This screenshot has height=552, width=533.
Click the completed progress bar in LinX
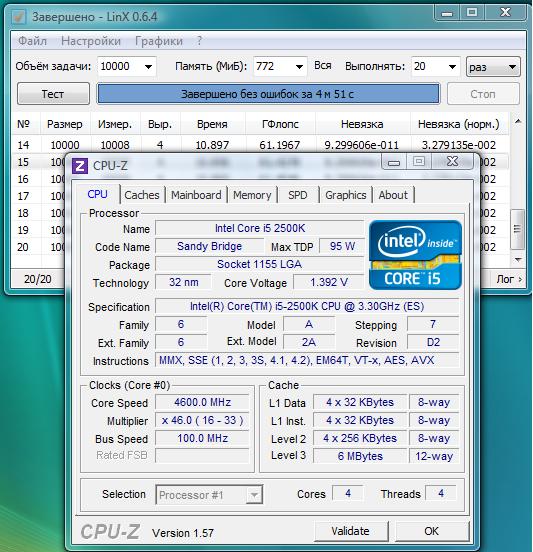click(268, 94)
